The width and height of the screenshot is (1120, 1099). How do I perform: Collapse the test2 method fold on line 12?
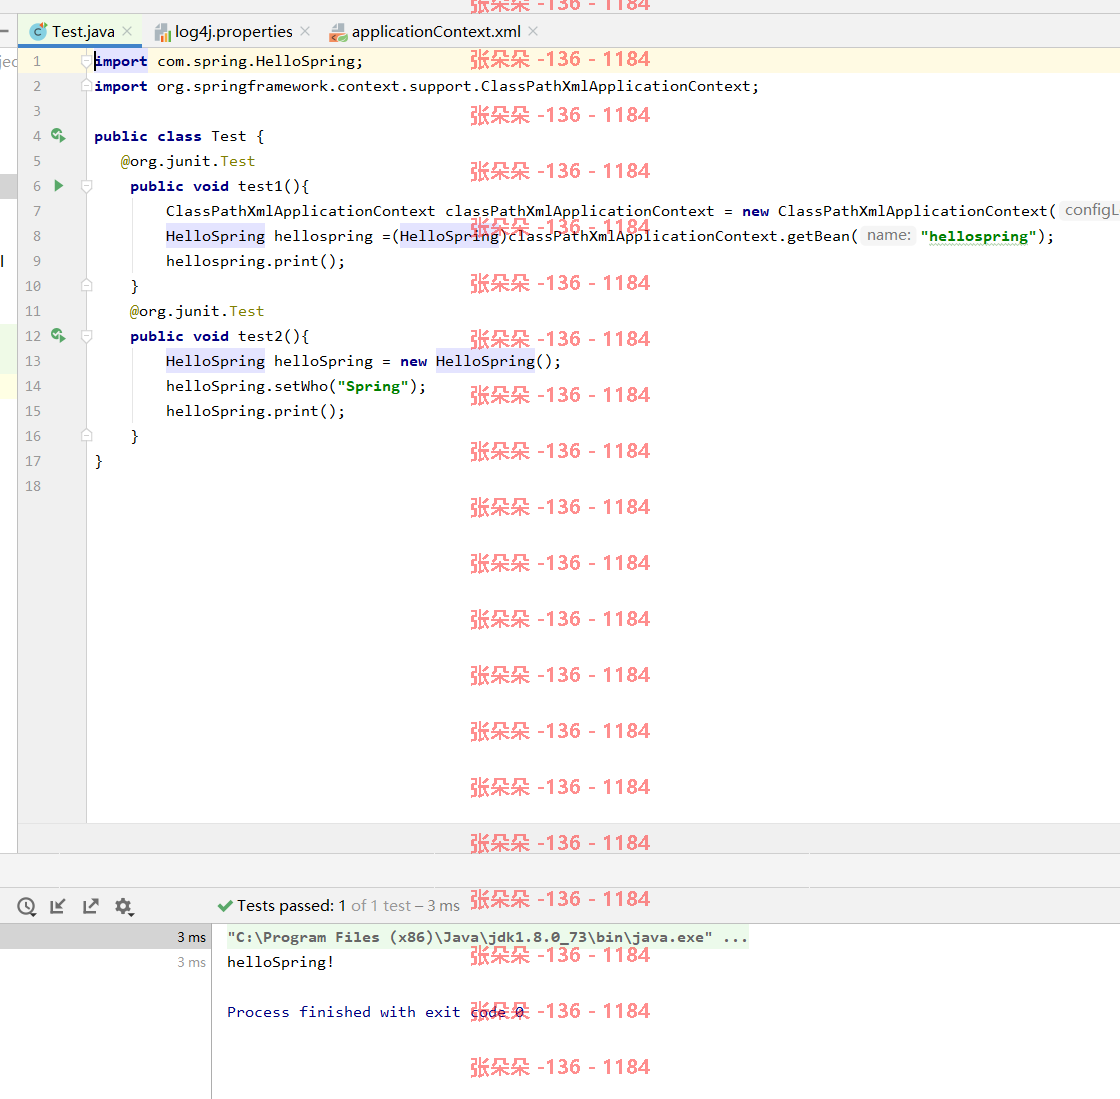tap(86, 336)
